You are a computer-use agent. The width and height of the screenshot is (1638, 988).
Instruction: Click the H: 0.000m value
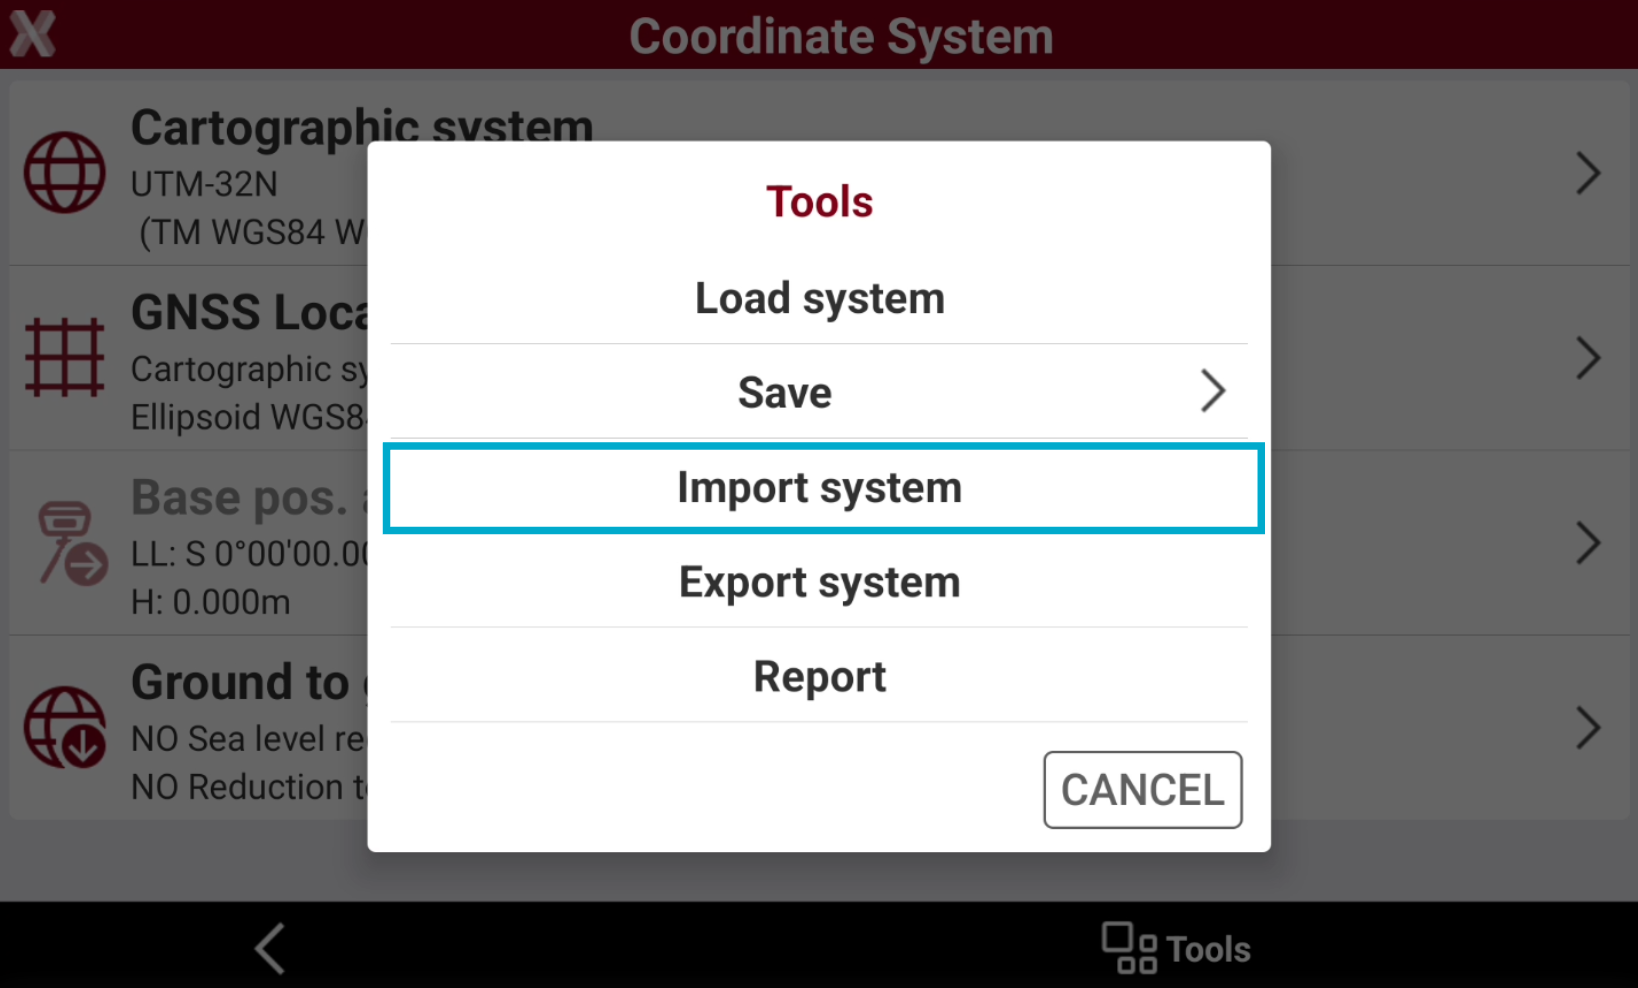(x=211, y=602)
